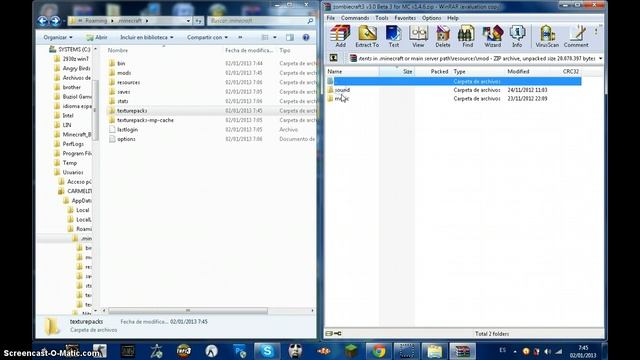Screen dimensions: 640x360
Task: Click the Buscar .minecraft search field
Action: (x=257, y=20)
